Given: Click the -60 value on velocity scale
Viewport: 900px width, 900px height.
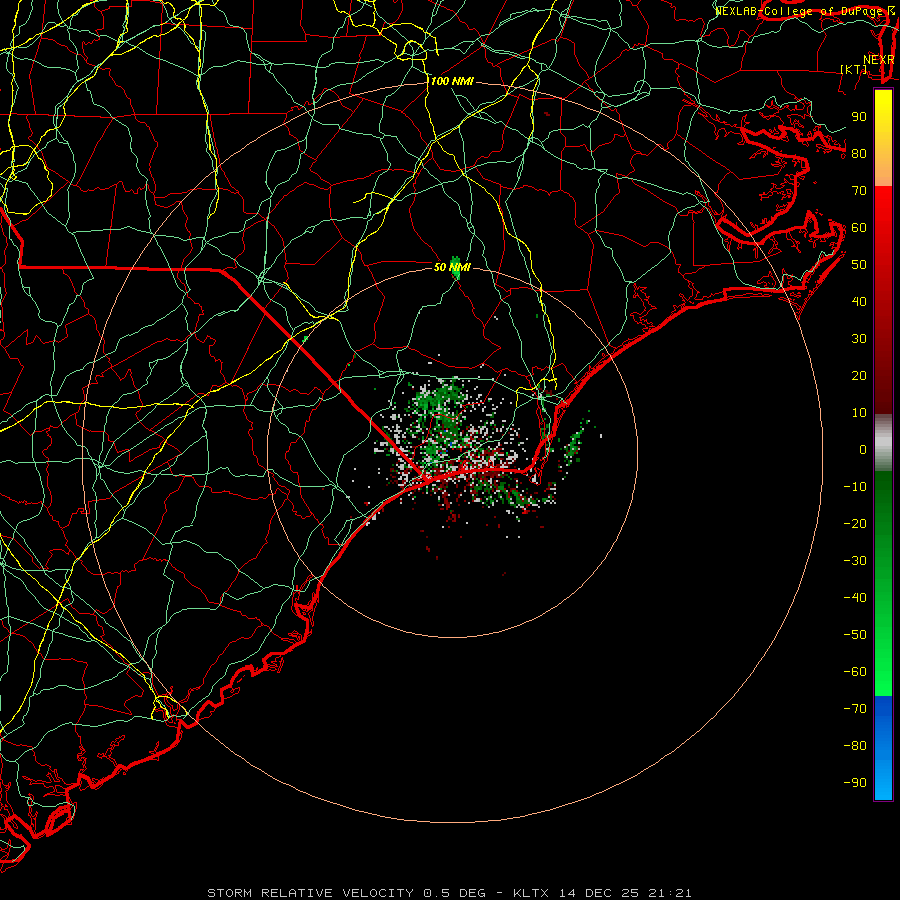Looking at the screenshot, I should click(855, 672).
